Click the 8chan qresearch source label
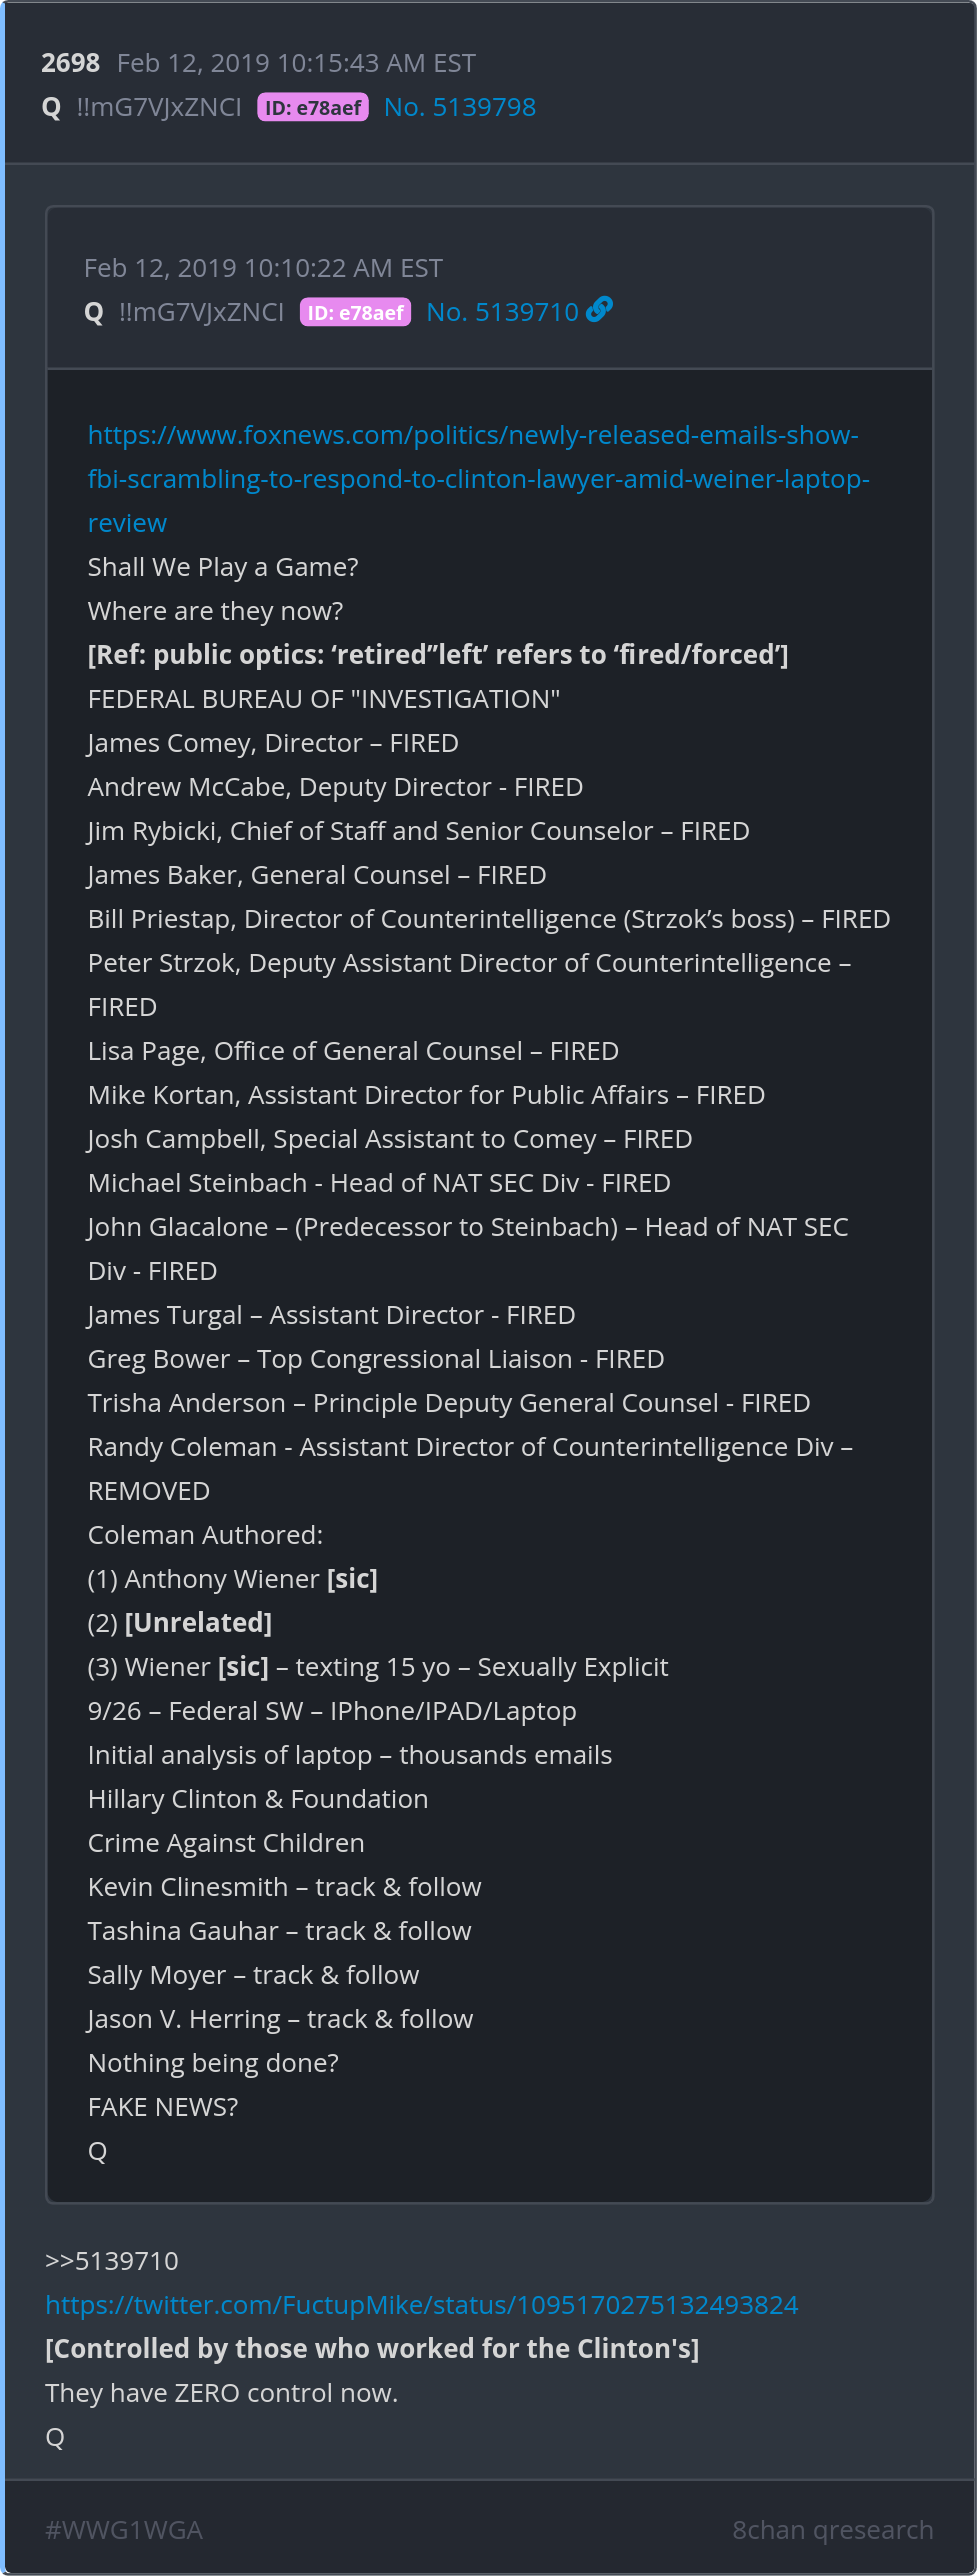The width and height of the screenshot is (978, 2576). [832, 2529]
